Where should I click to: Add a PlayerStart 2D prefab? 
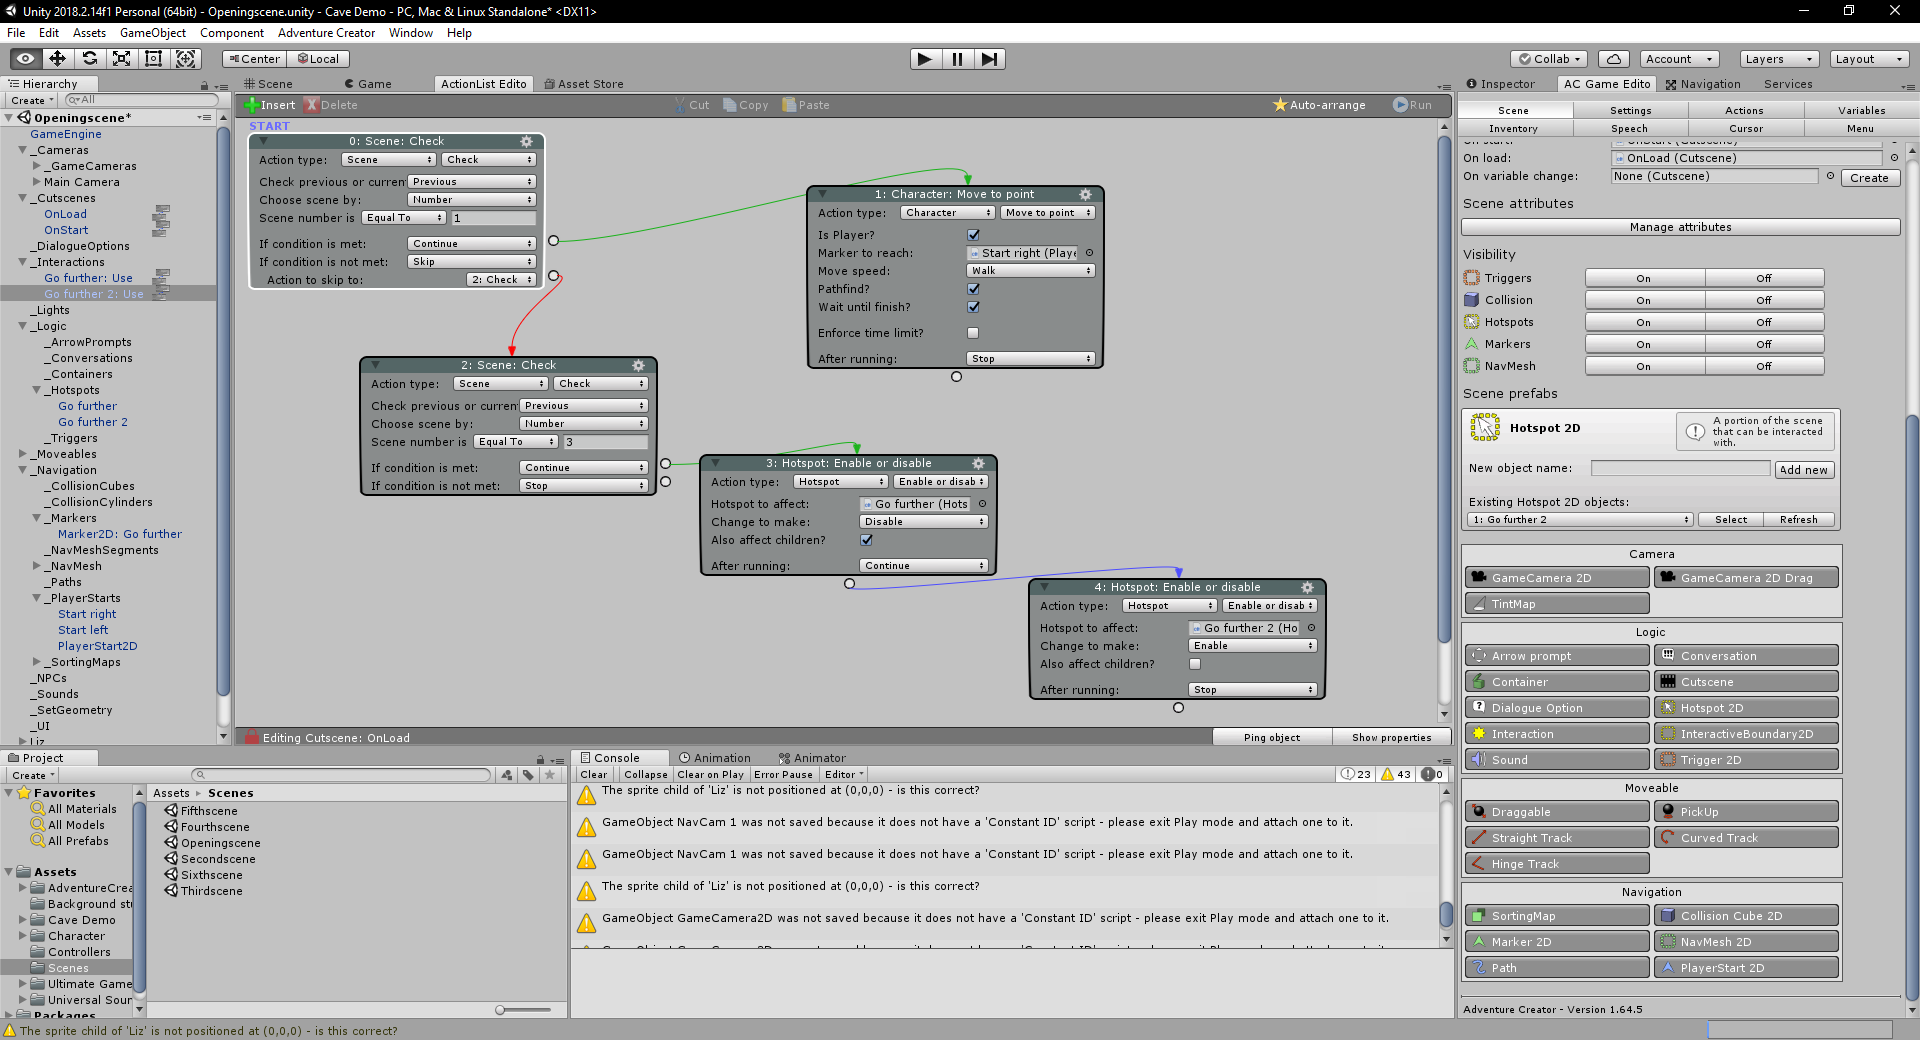pyautogui.click(x=1746, y=968)
